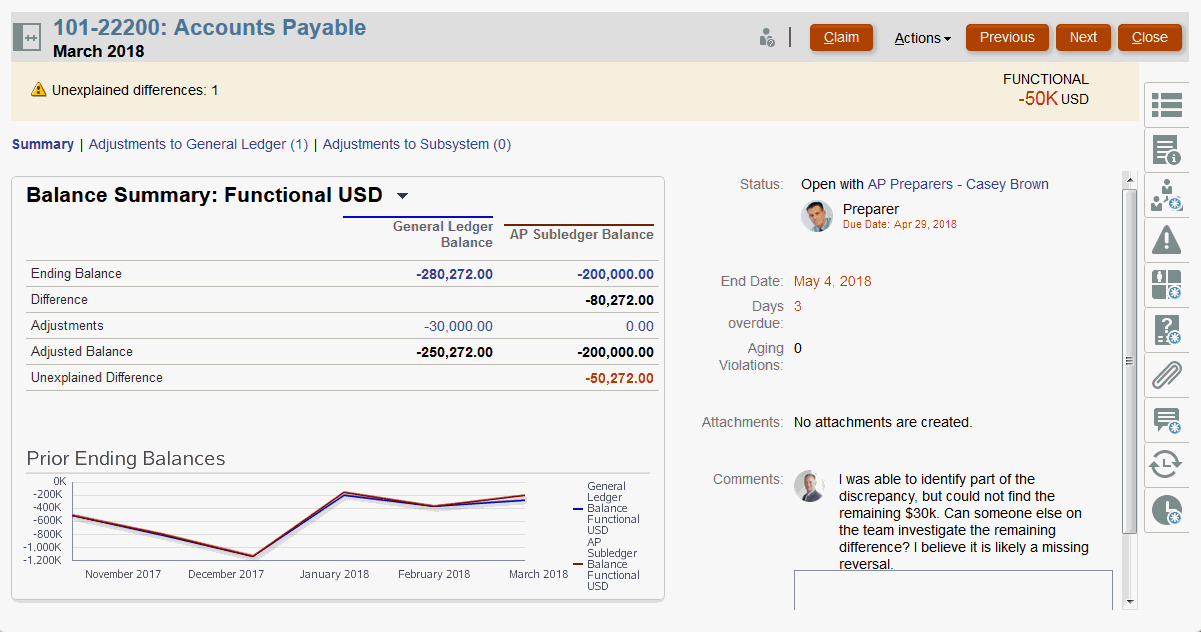Switch to Adjustments to Subsystem tab
Image resolution: width=1201 pixels, height=632 pixels.
(x=416, y=144)
